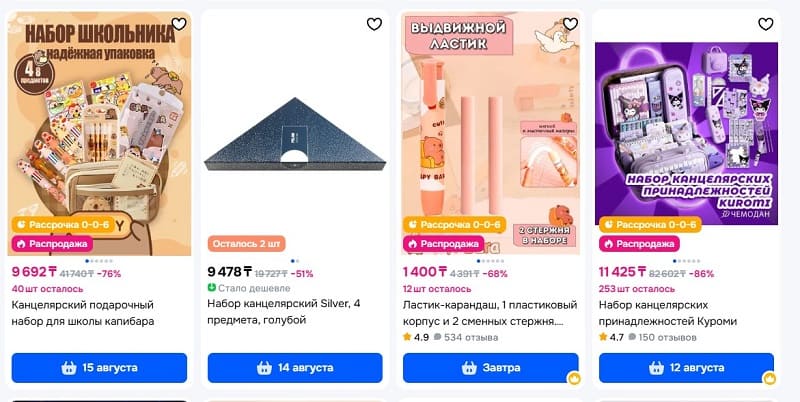This screenshot has width=800, height=402.
Task: Open 534 отзыва reviews link
Action: 466,337
